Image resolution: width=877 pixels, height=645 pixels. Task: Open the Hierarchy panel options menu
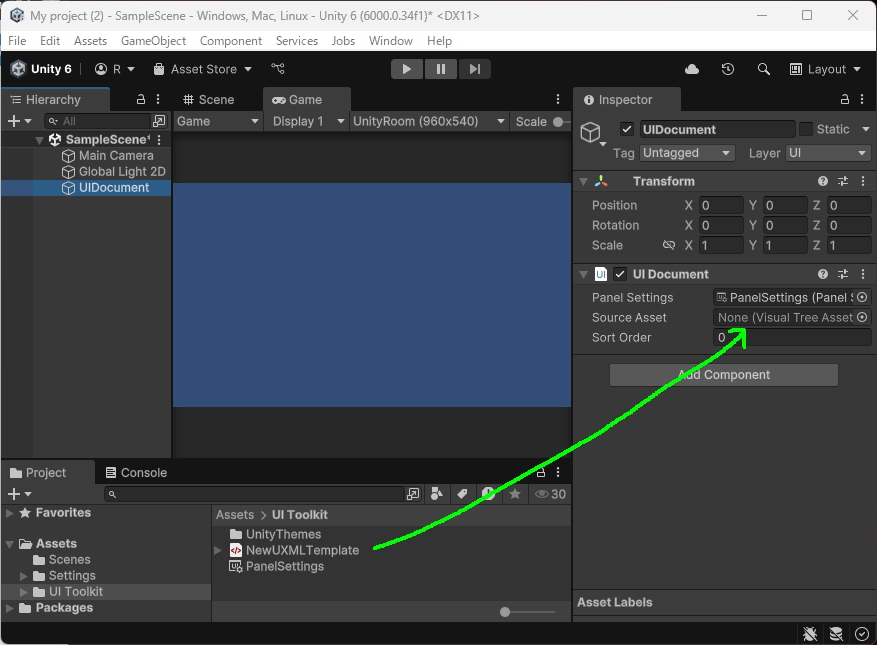tap(158, 99)
